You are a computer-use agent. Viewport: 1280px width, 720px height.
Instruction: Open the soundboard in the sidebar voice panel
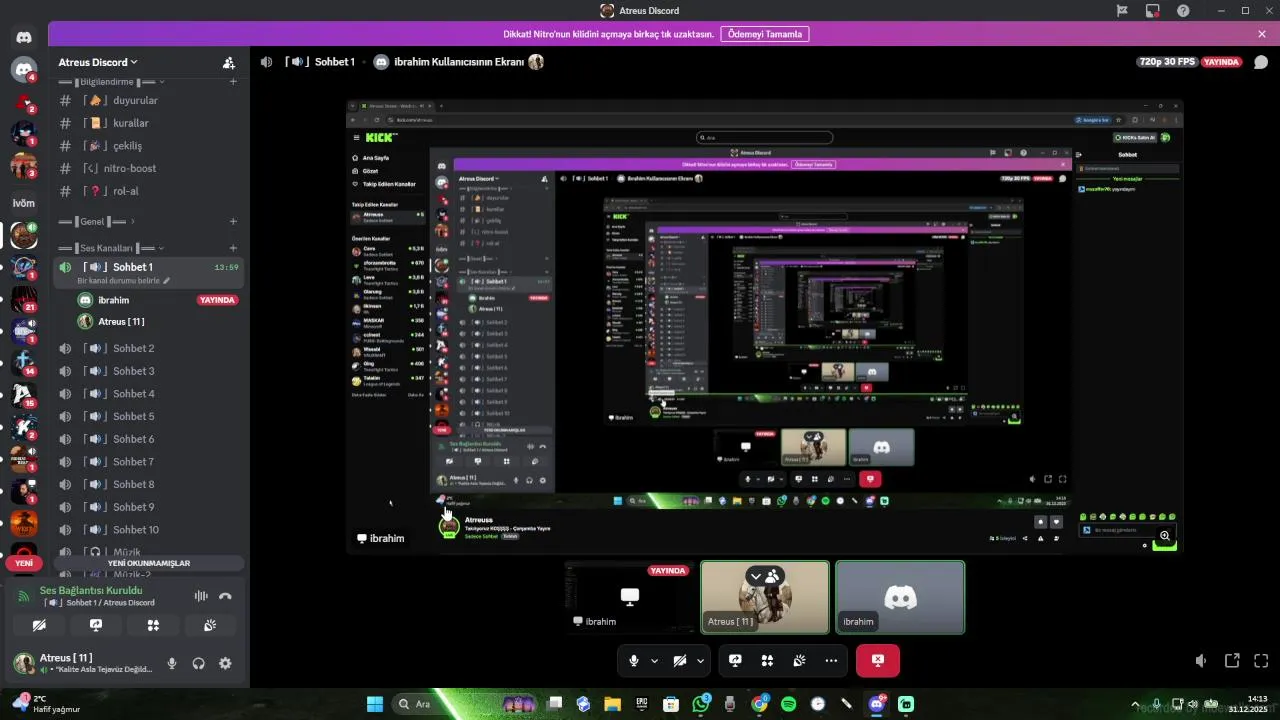pyautogui.click(x=210, y=625)
